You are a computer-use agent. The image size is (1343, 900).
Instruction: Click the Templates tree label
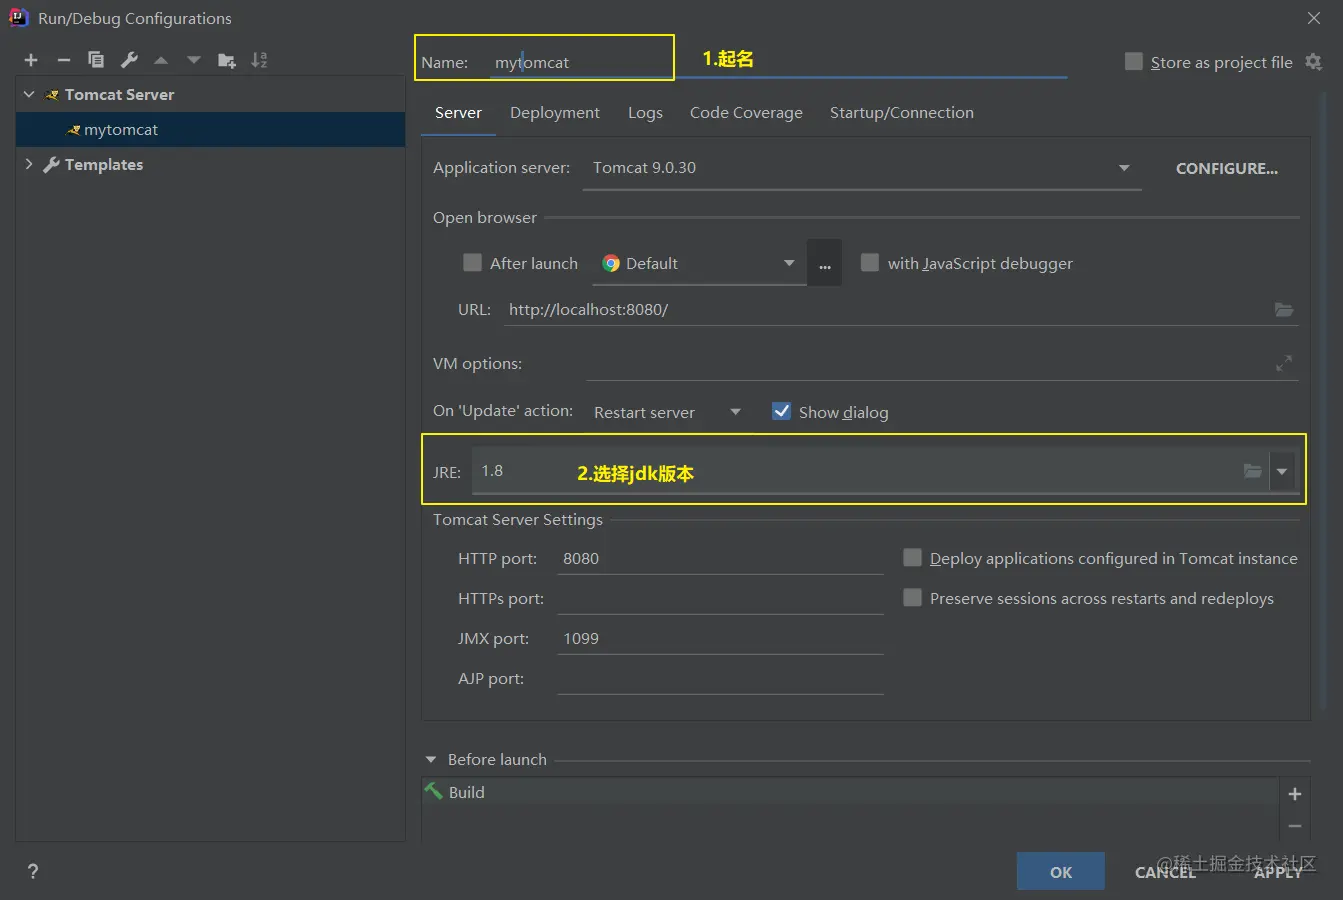(104, 164)
